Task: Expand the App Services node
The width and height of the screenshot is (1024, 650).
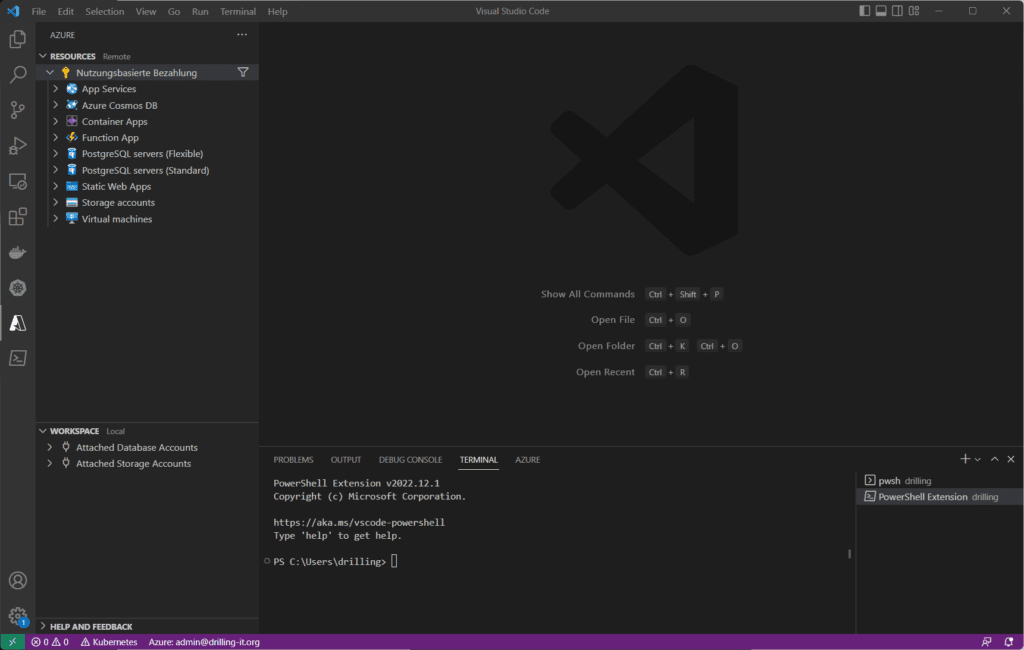Action: tap(56, 89)
